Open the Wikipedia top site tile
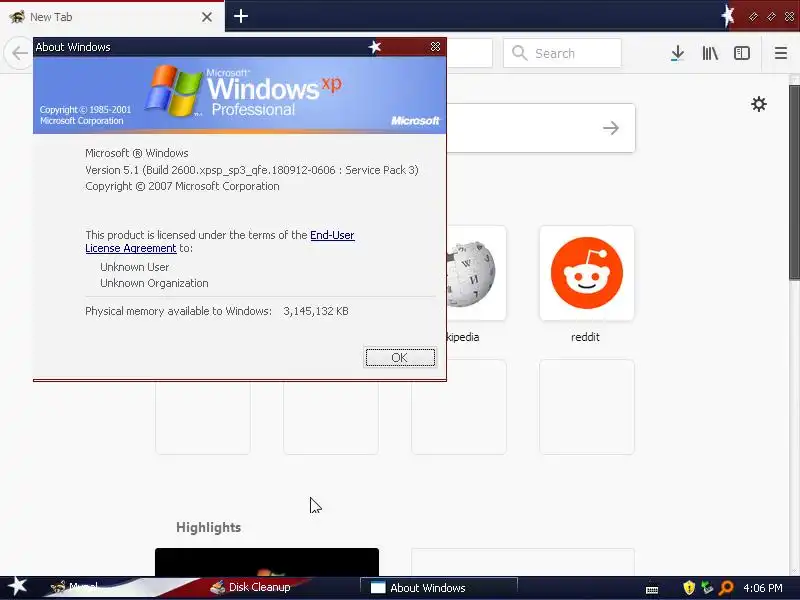Viewport: 800px width, 600px height. click(476, 273)
